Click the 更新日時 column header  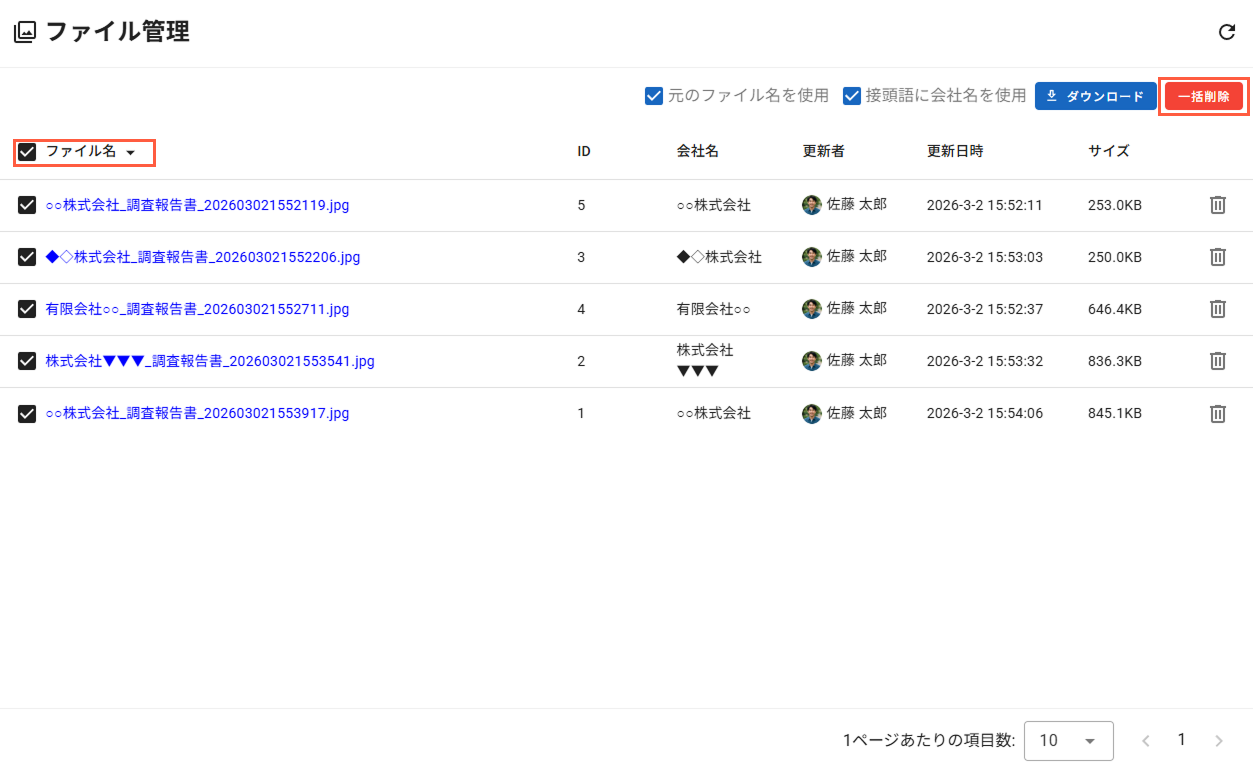click(954, 152)
